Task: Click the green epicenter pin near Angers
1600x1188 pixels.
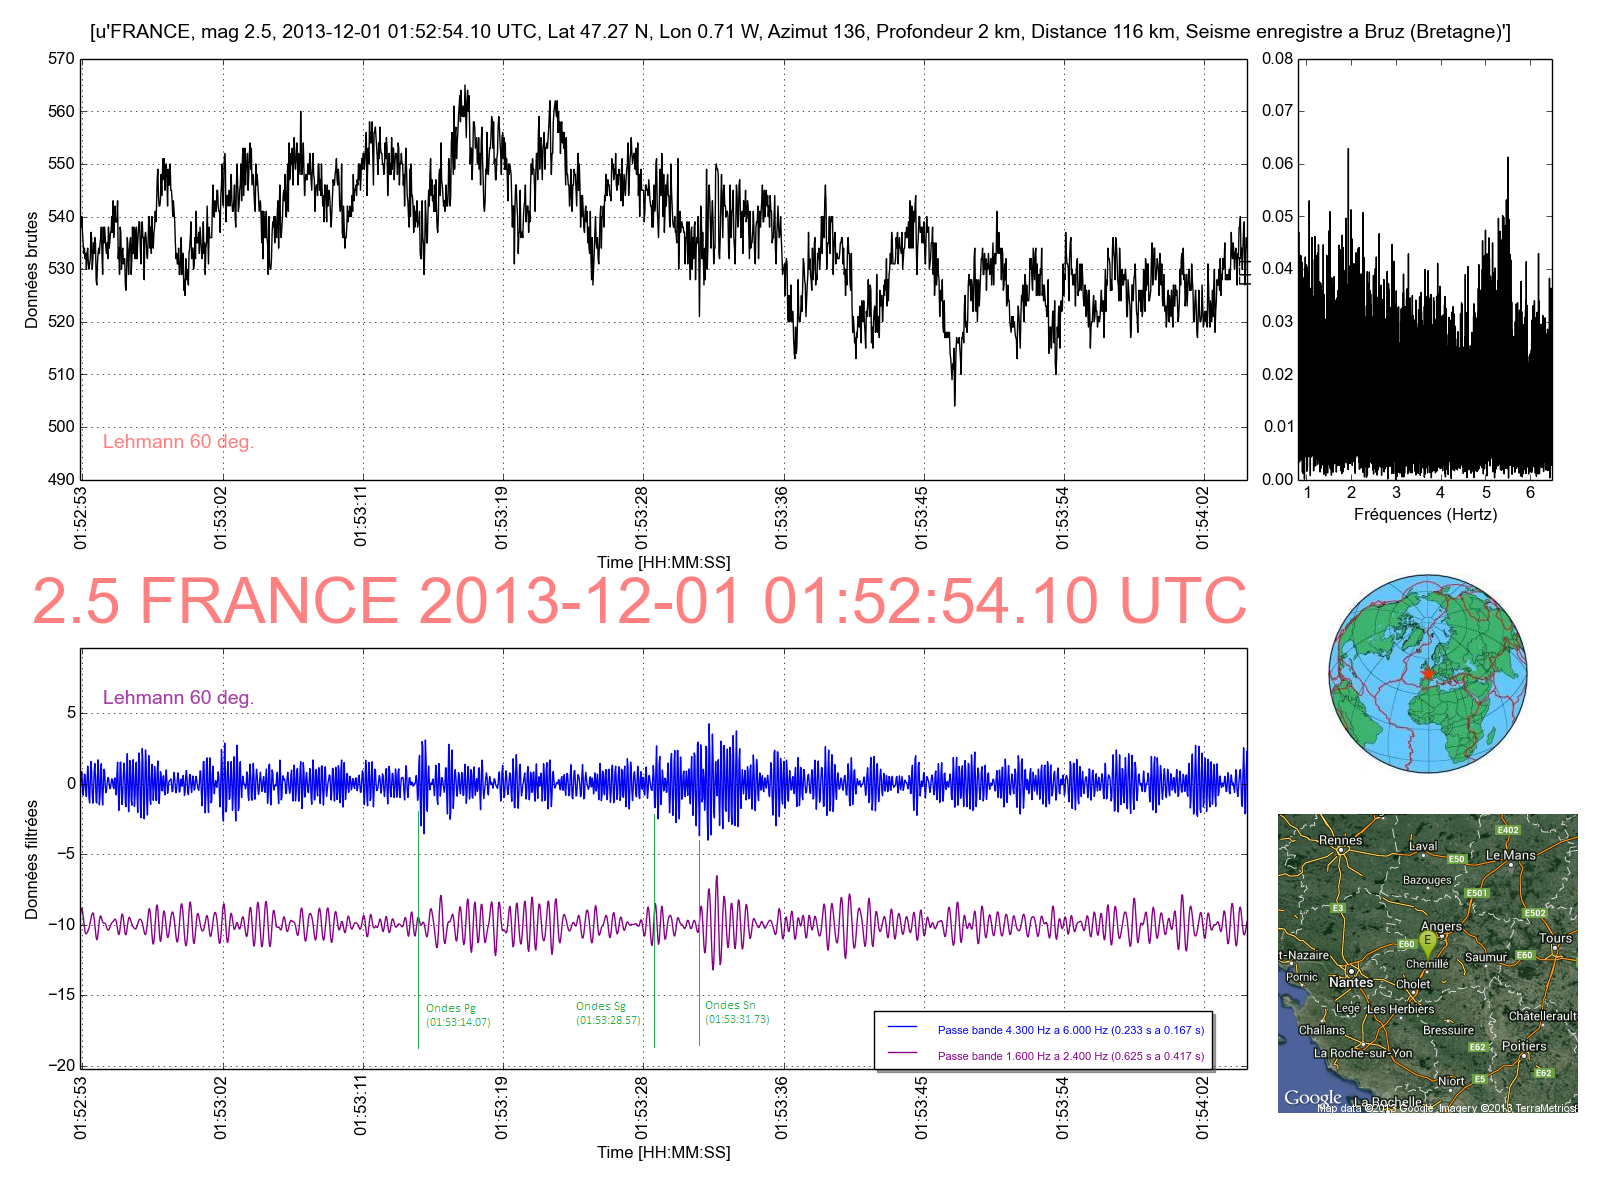Action: (x=1428, y=941)
